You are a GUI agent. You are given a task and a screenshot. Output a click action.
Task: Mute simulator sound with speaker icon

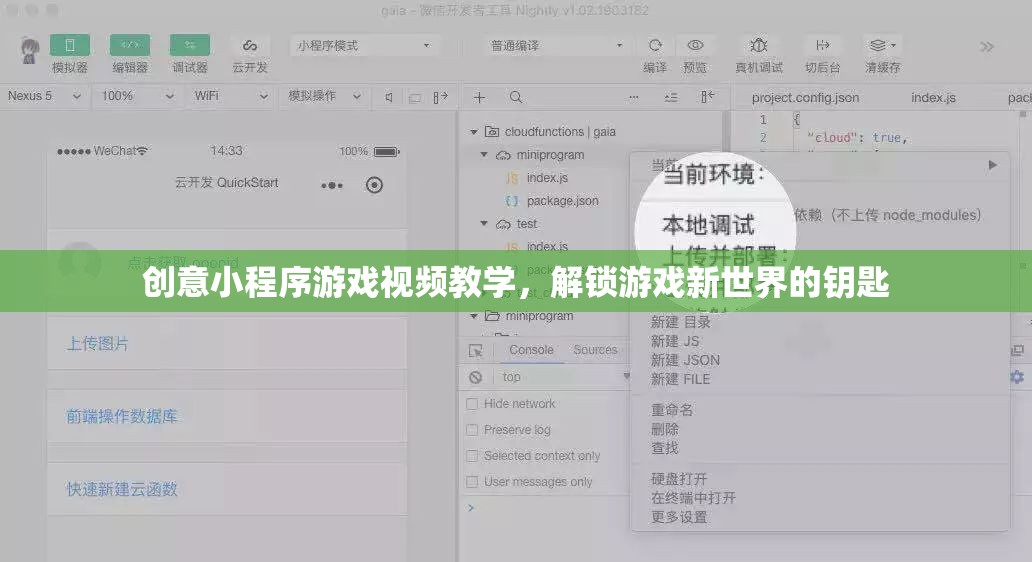[x=389, y=97]
